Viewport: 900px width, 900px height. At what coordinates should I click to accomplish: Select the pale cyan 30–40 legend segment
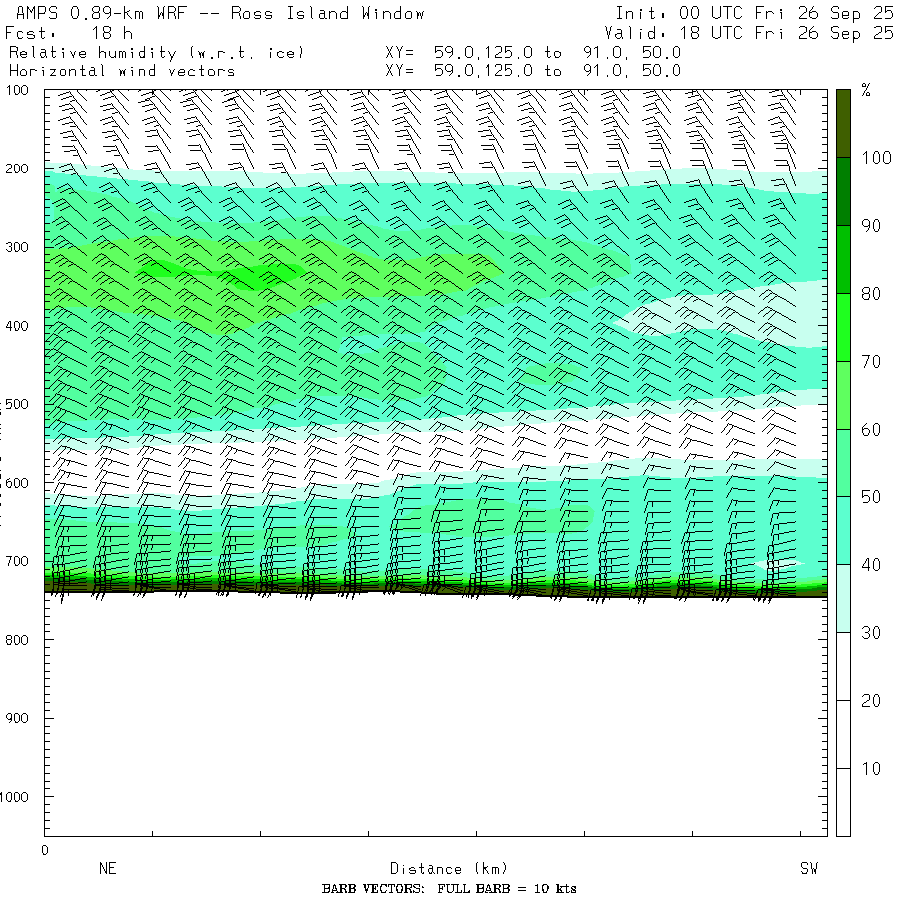tap(844, 598)
